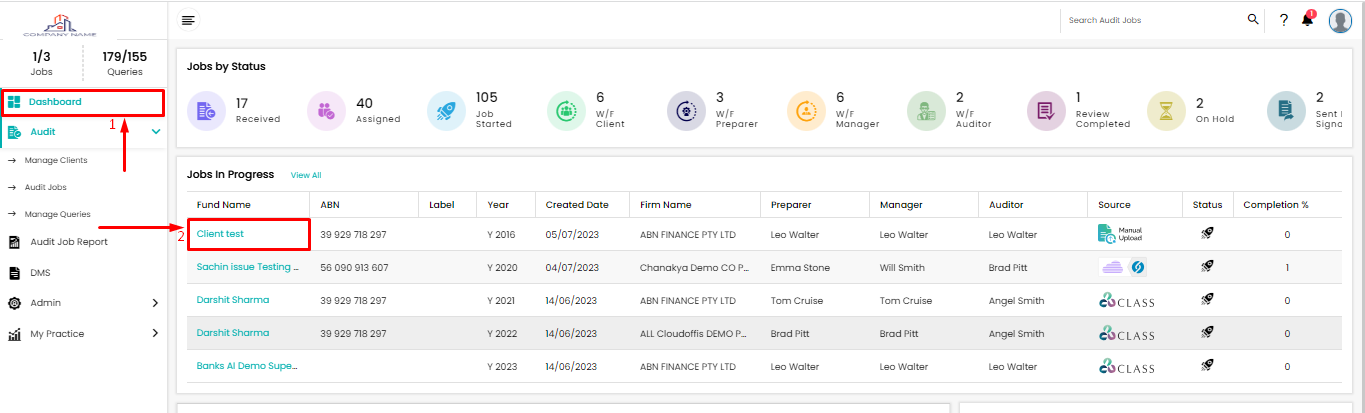Click the company logo

point(60,24)
